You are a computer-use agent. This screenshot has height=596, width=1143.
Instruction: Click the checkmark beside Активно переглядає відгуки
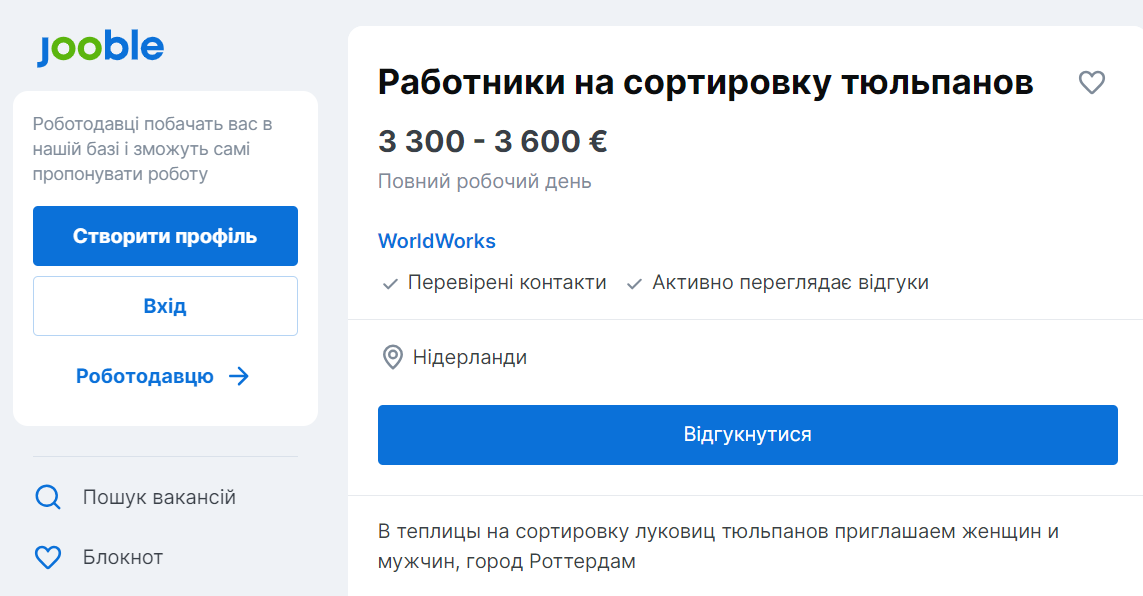click(x=632, y=283)
